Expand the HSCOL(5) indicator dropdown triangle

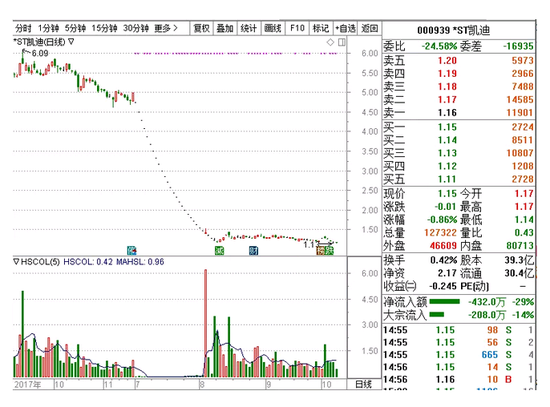[x=16, y=262]
